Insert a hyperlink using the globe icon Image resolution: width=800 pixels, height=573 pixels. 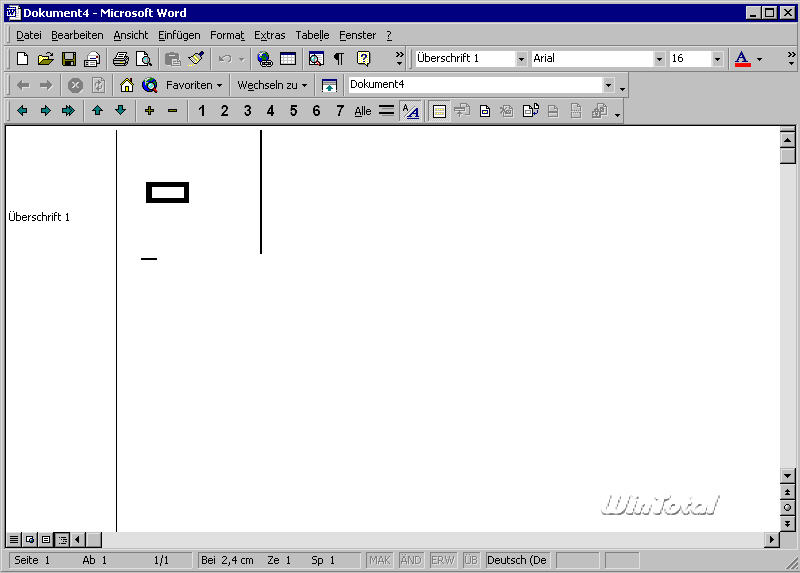point(264,59)
